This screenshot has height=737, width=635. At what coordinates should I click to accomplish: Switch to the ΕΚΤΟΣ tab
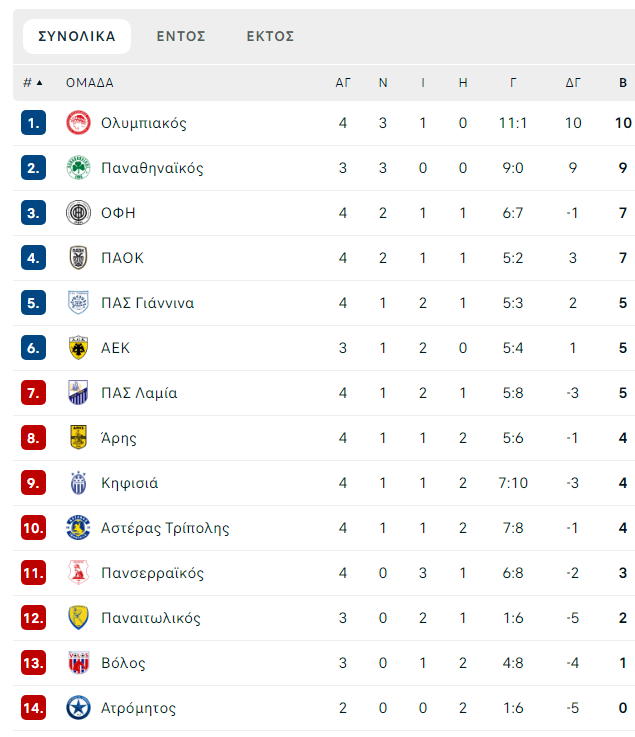(x=270, y=36)
